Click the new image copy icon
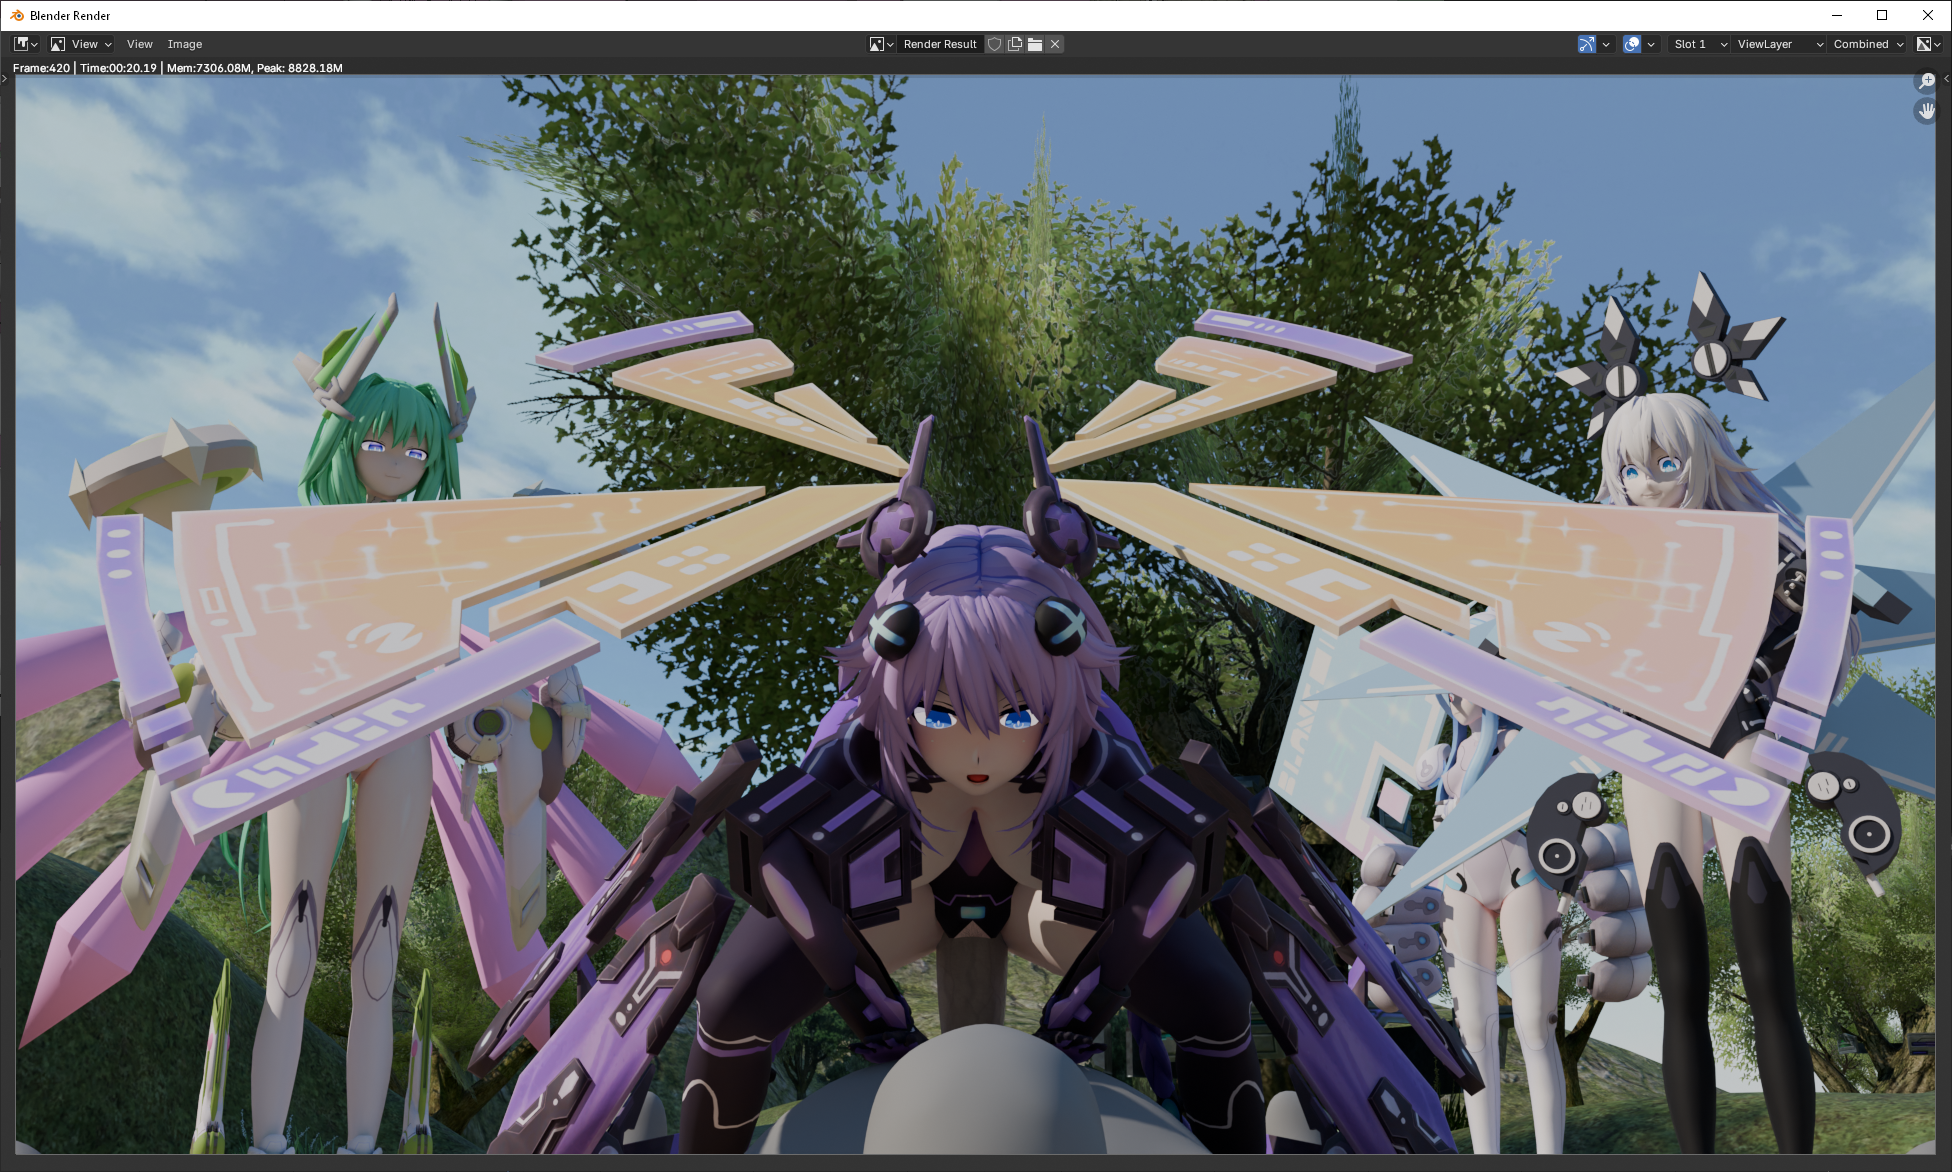This screenshot has width=1952, height=1172. pos(1015,44)
